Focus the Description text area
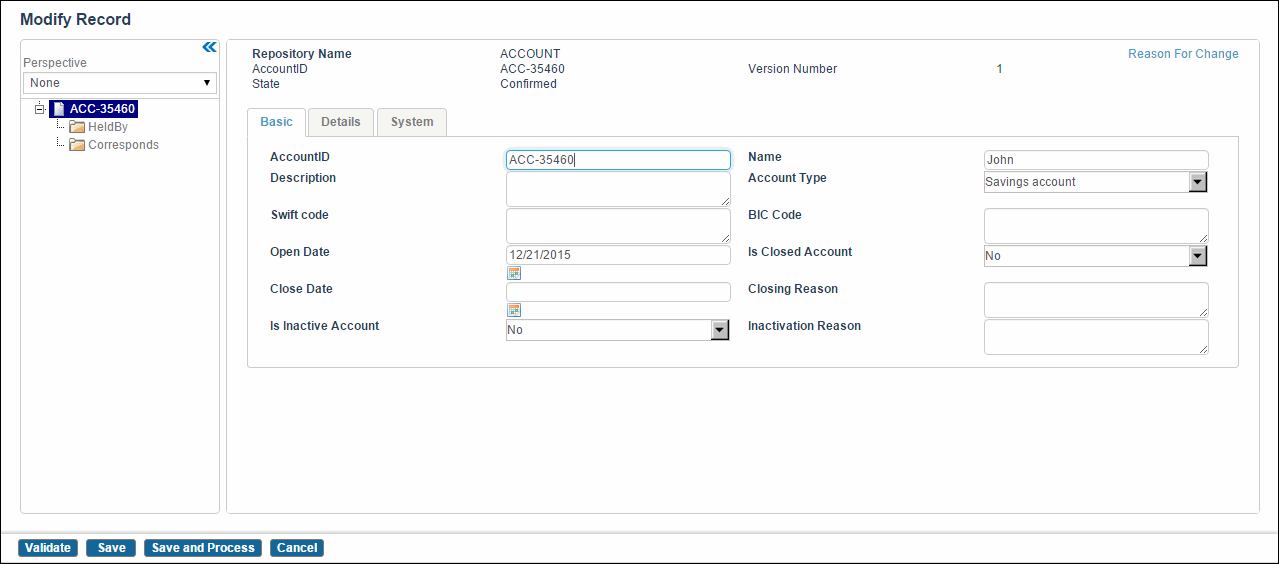 click(618, 189)
